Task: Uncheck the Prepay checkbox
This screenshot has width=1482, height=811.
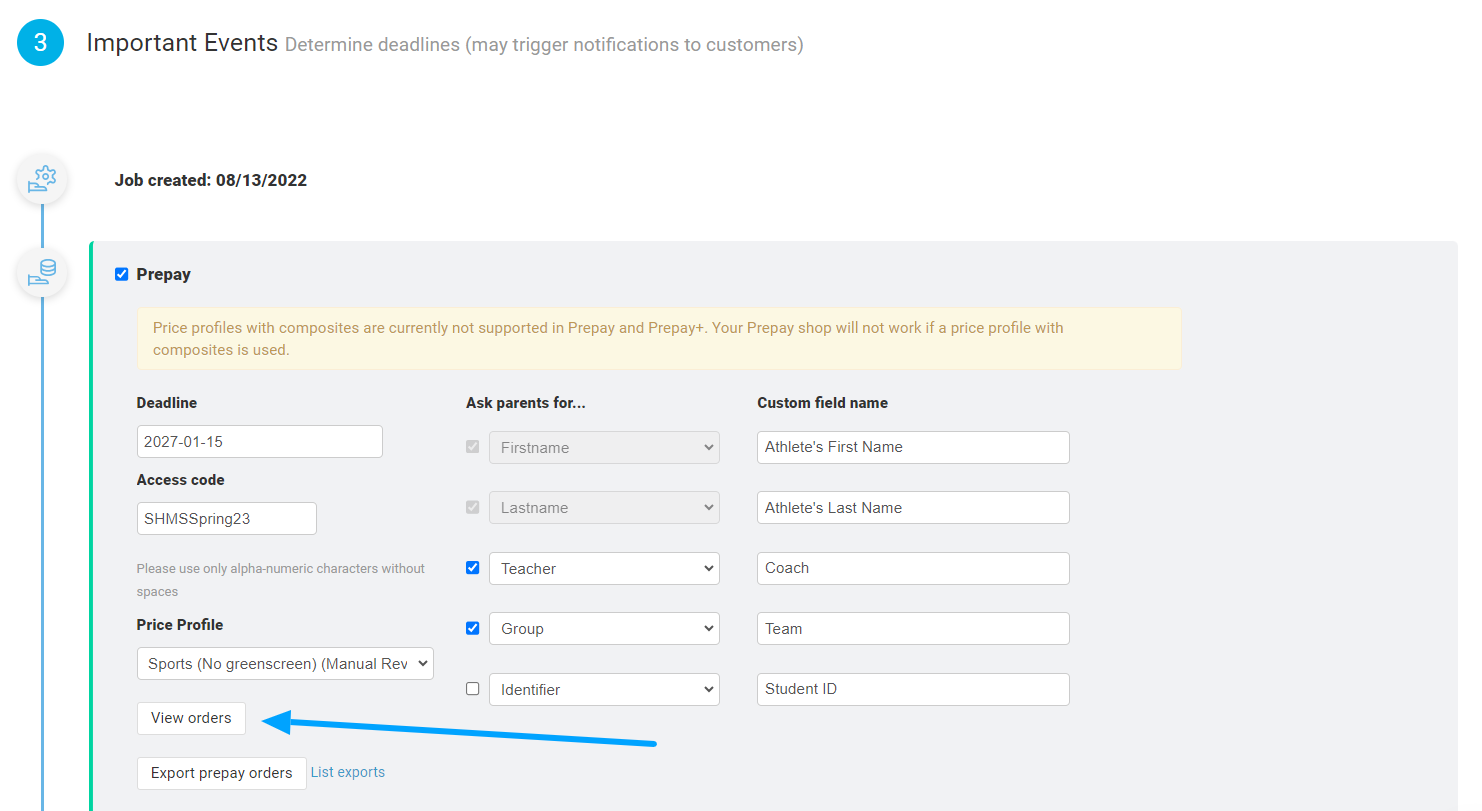Action: (122, 274)
